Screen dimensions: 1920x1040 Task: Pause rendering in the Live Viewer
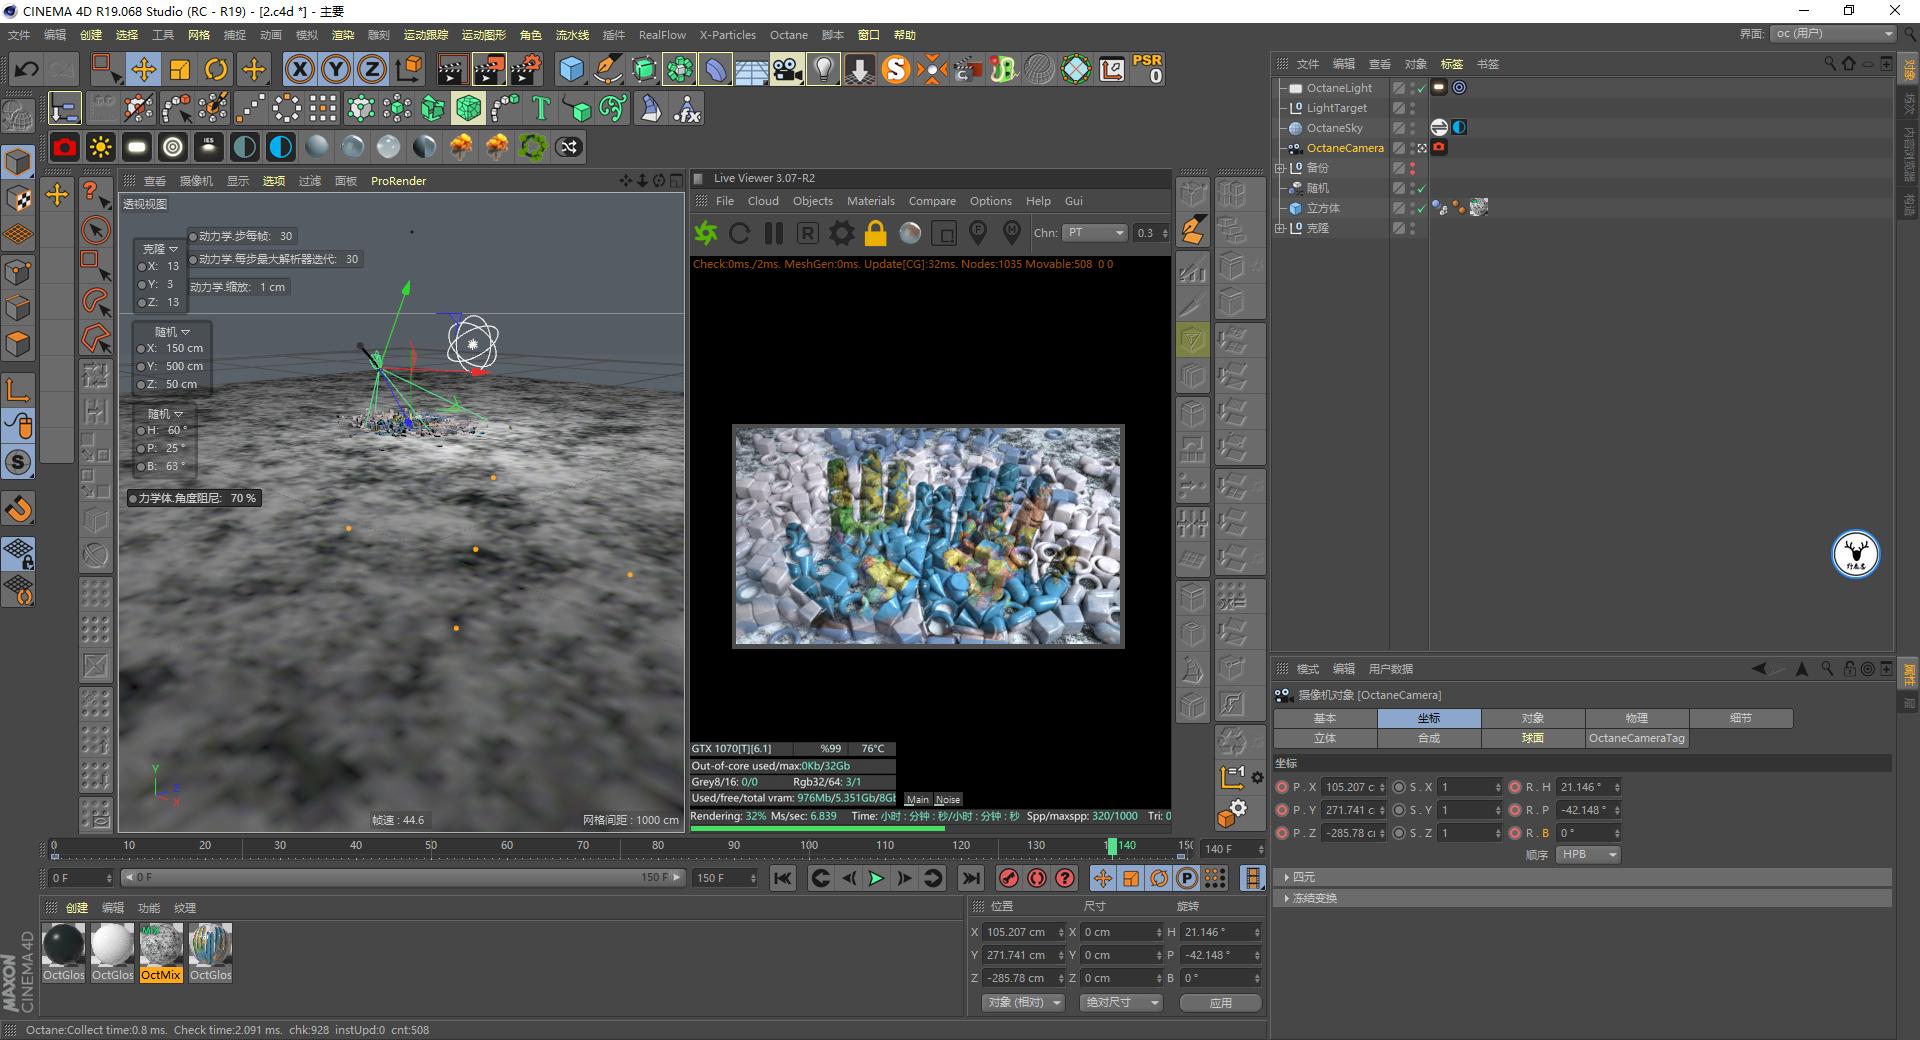pyautogui.click(x=773, y=232)
